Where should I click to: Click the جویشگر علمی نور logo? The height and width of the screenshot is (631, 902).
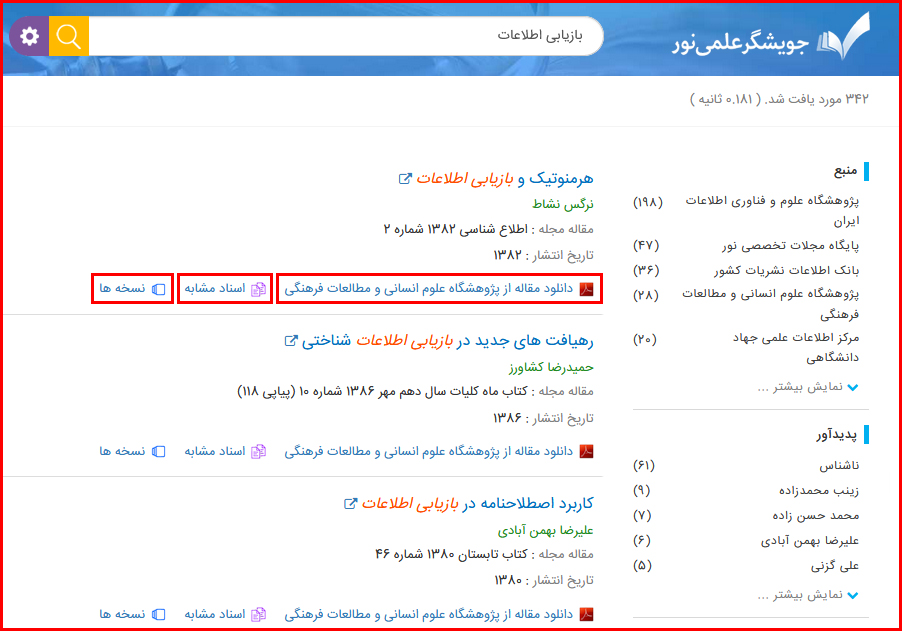[770, 40]
